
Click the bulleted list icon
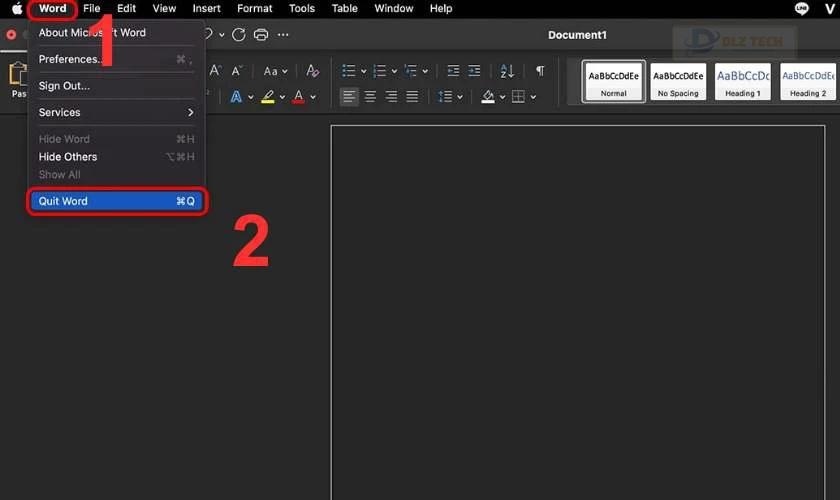click(x=349, y=71)
